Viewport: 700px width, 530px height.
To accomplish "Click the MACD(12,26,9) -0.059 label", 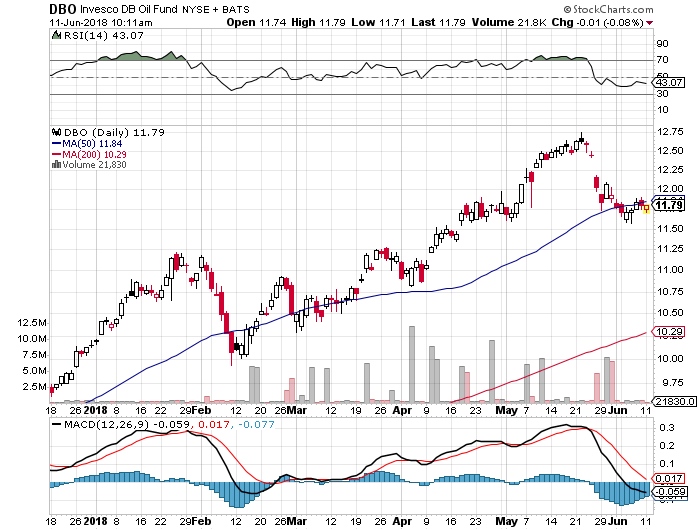I will pyautogui.click(x=127, y=424).
